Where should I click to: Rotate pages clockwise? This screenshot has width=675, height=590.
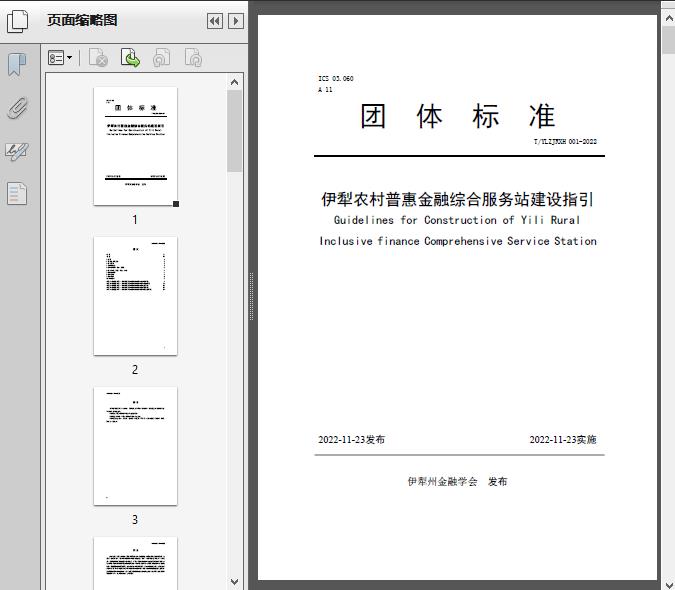point(193,58)
